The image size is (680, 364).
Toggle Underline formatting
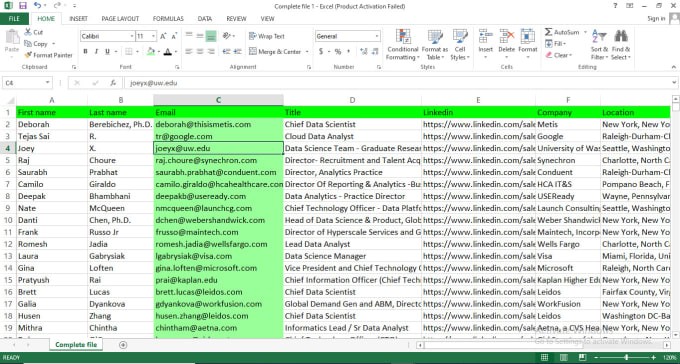pyautogui.click(x=107, y=52)
